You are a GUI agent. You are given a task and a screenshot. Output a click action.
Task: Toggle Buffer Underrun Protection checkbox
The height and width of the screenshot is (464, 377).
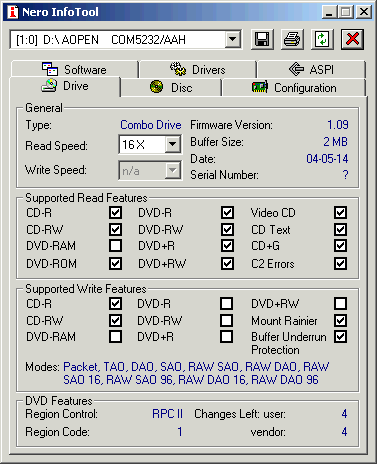[340, 337]
